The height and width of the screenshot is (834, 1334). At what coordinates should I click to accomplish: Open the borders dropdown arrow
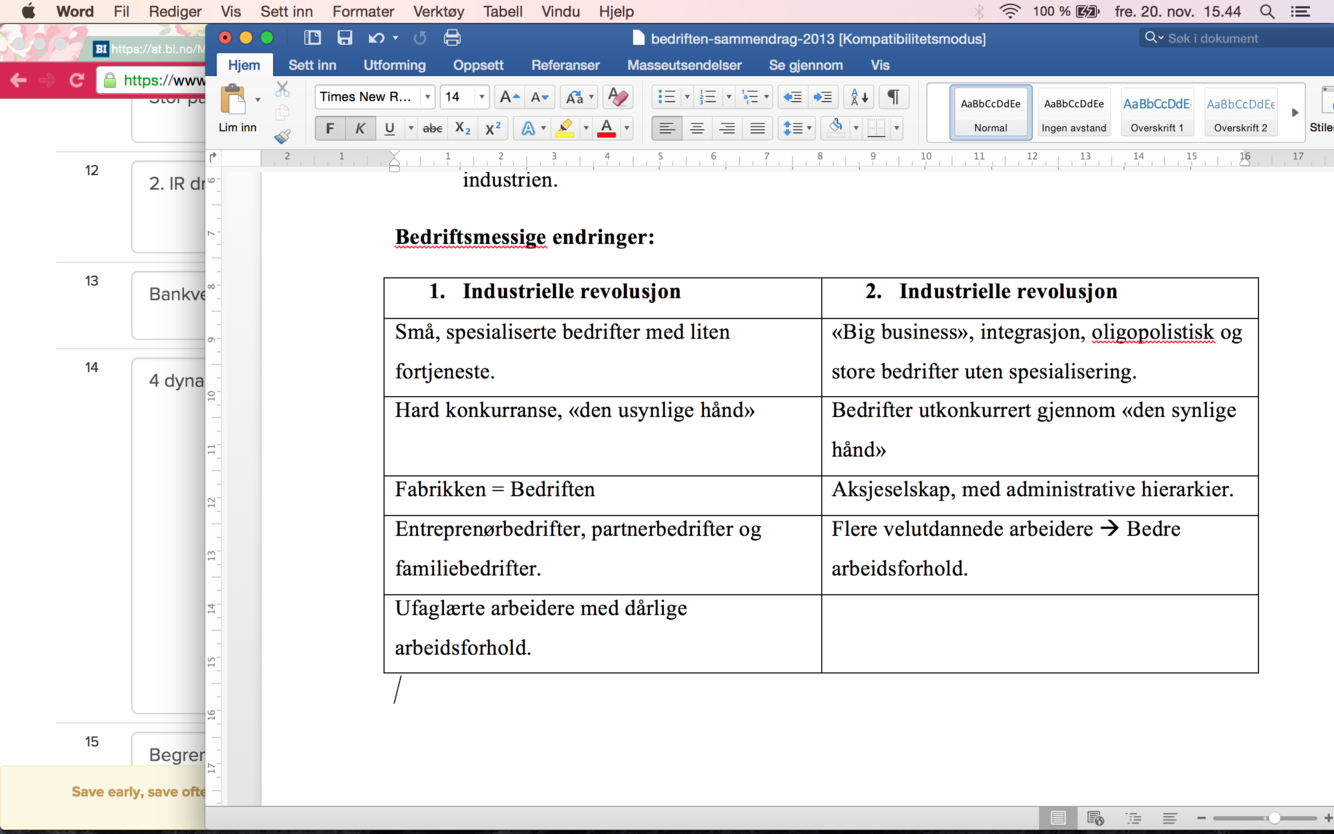click(897, 128)
